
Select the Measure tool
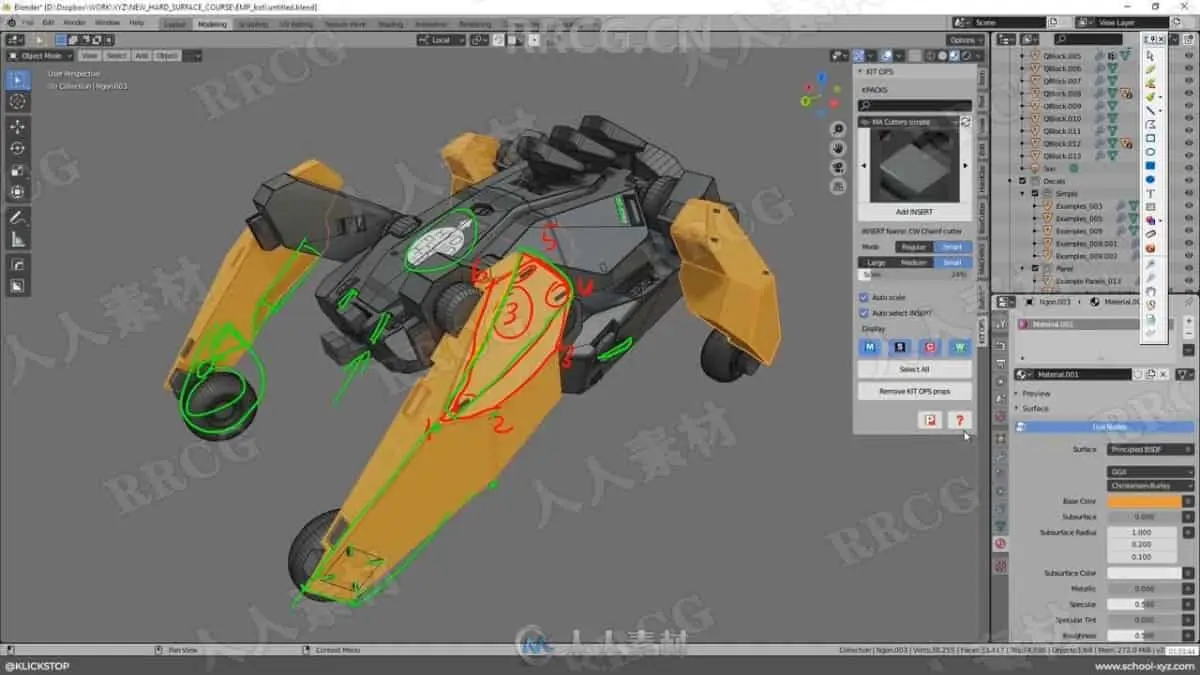tap(18, 239)
